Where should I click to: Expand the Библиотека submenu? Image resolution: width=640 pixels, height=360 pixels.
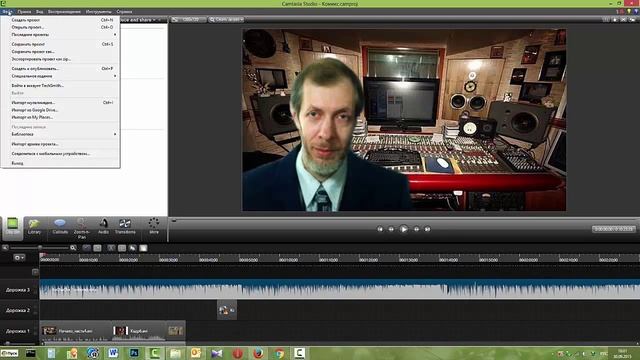(x=61, y=134)
